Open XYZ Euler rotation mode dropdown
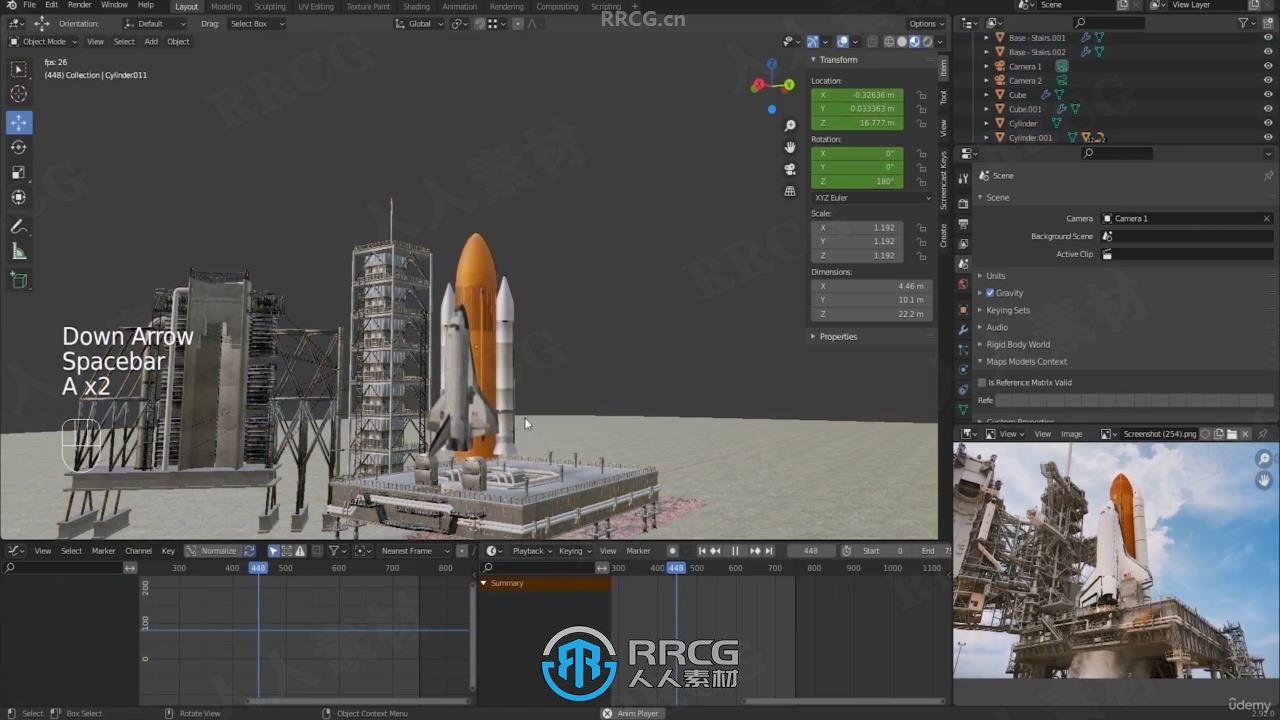Screen dimensions: 1280x720 [872, 198]
